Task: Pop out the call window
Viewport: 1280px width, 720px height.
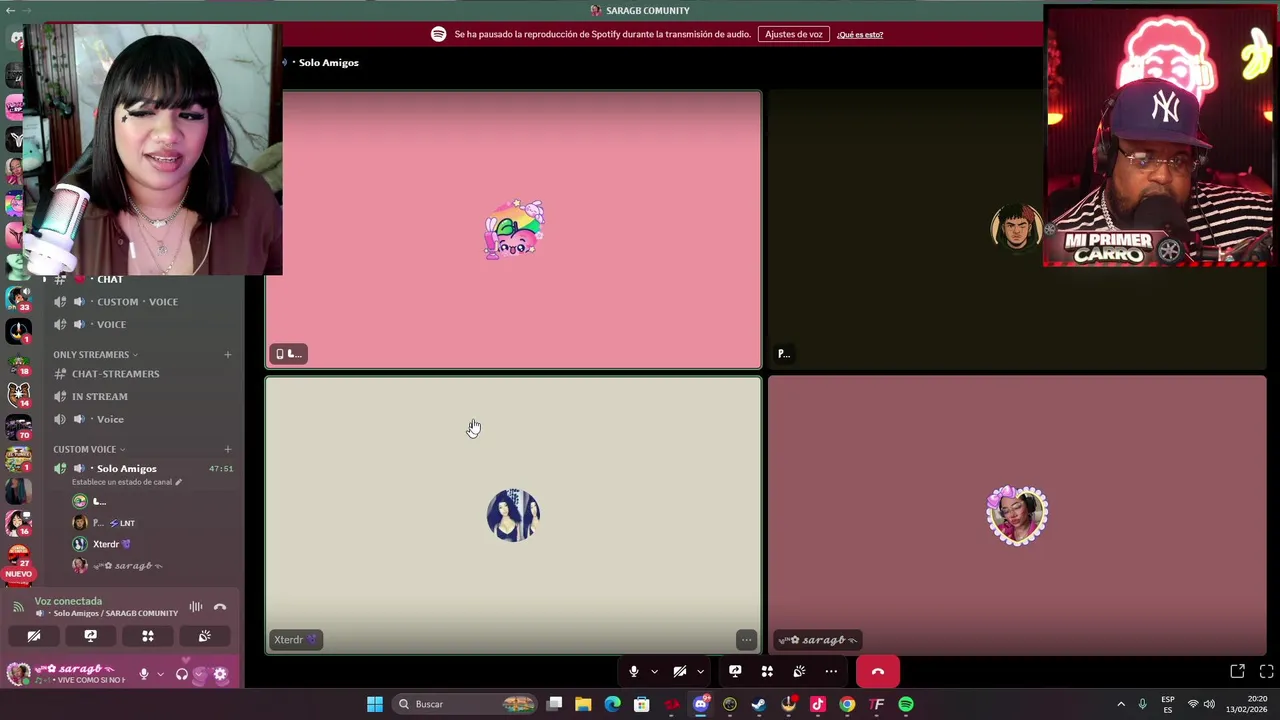Action: (1237, 671)
